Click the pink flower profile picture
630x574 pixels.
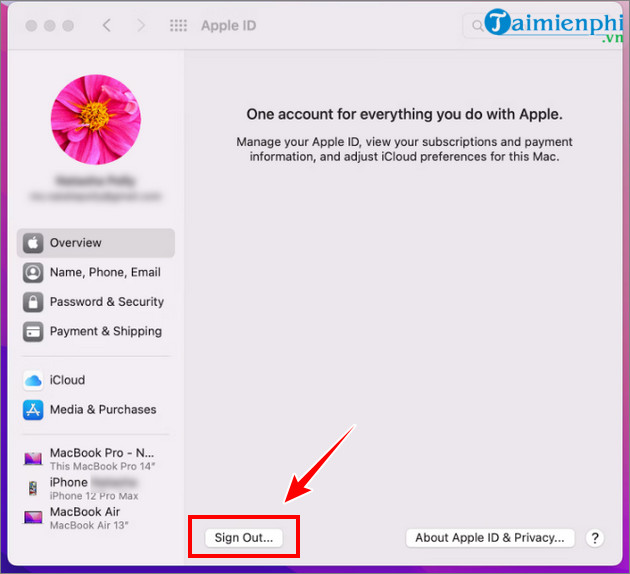pos(96,119)
